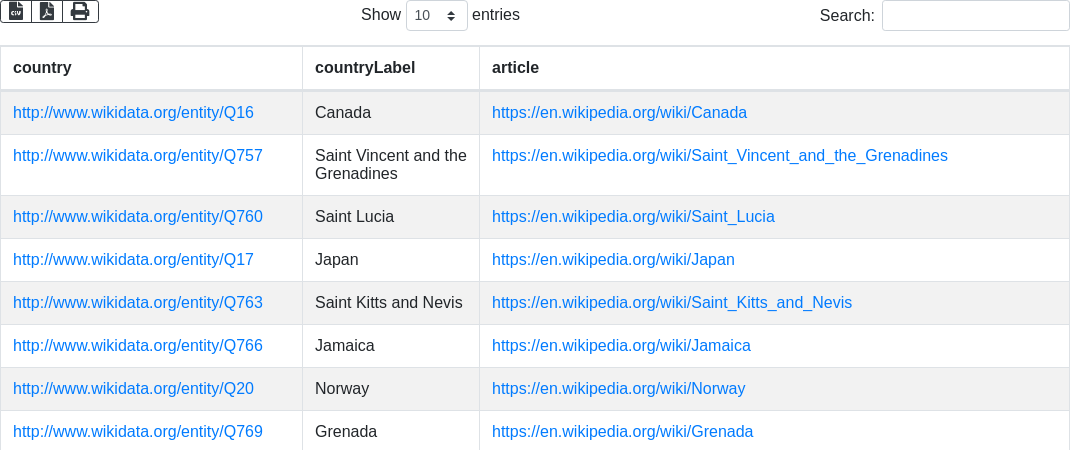This screenshot has height=450, width=1070.
Task: Open Wikidata entity Q763 link
Action: point(138,303)
